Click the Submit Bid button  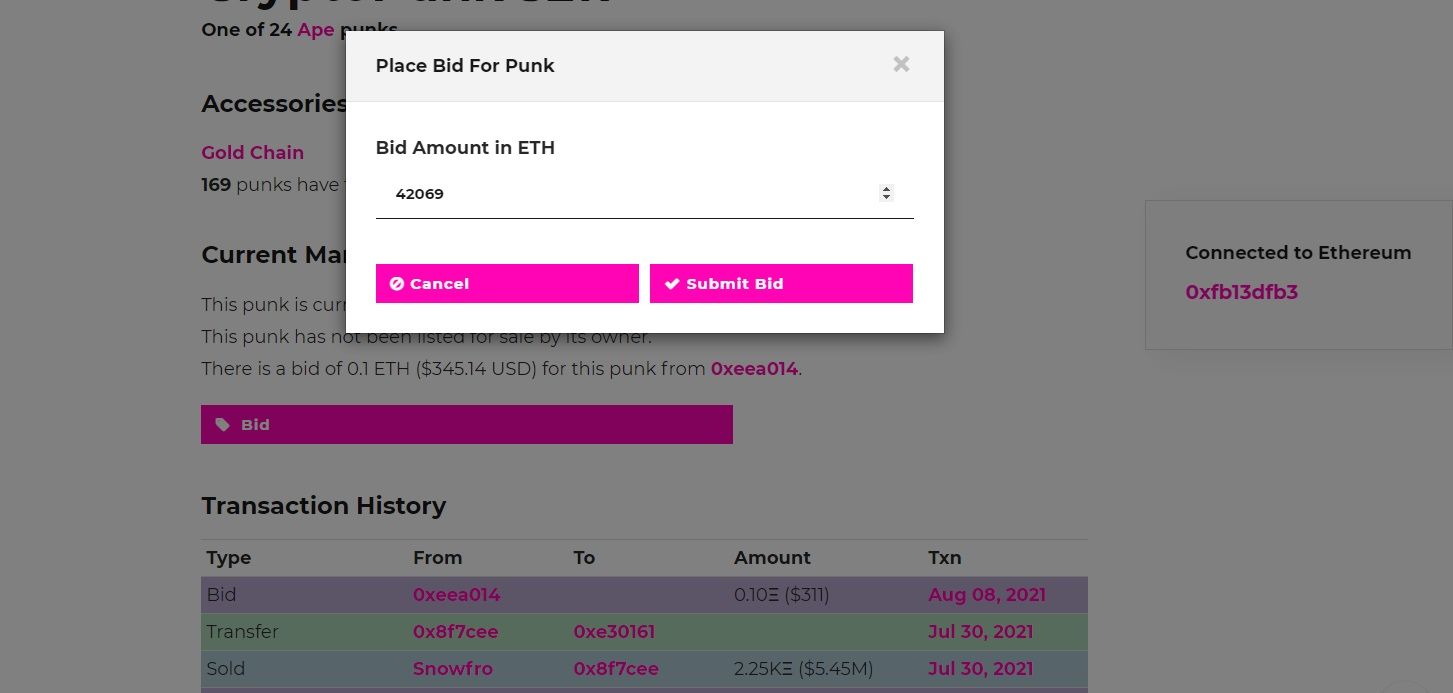pos(781,283)
